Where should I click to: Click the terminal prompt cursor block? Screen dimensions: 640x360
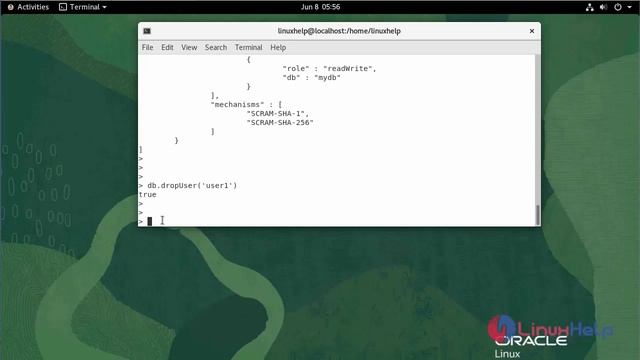click(x=150, y=221)
